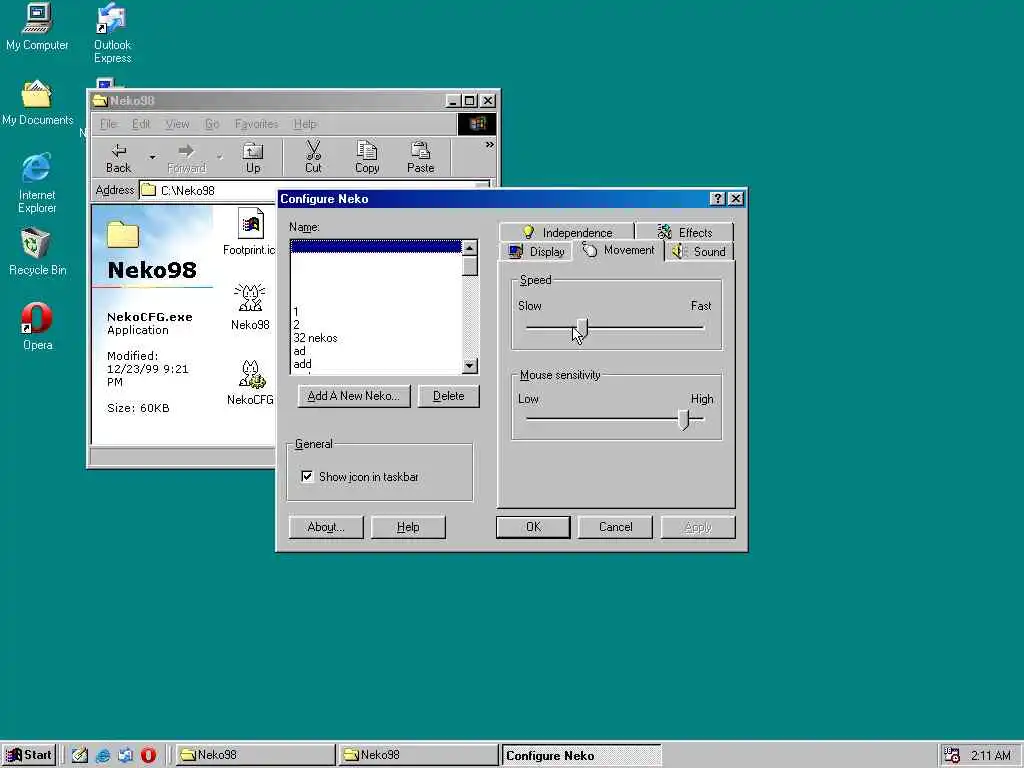Click the name list scroll down arrow
The height and width of the screenshot is (768, 1024).
(470, 366)
